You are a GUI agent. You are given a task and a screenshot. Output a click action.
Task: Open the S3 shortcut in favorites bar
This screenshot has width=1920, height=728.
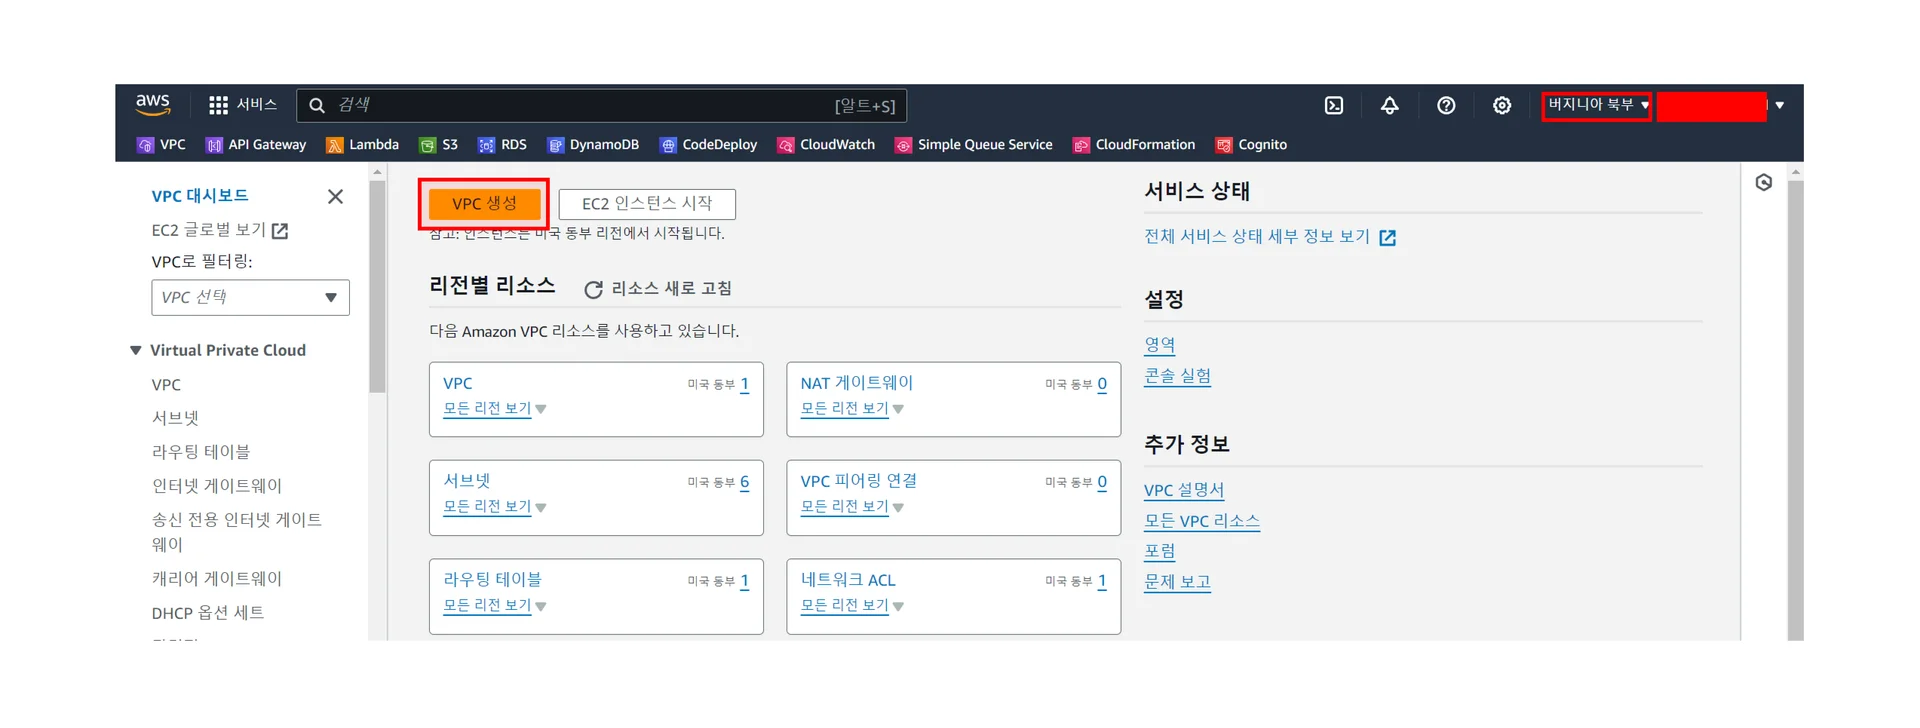439,145
